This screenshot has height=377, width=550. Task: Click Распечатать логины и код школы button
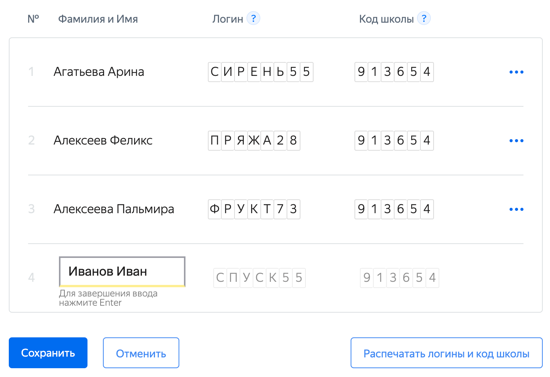[446, 353]
